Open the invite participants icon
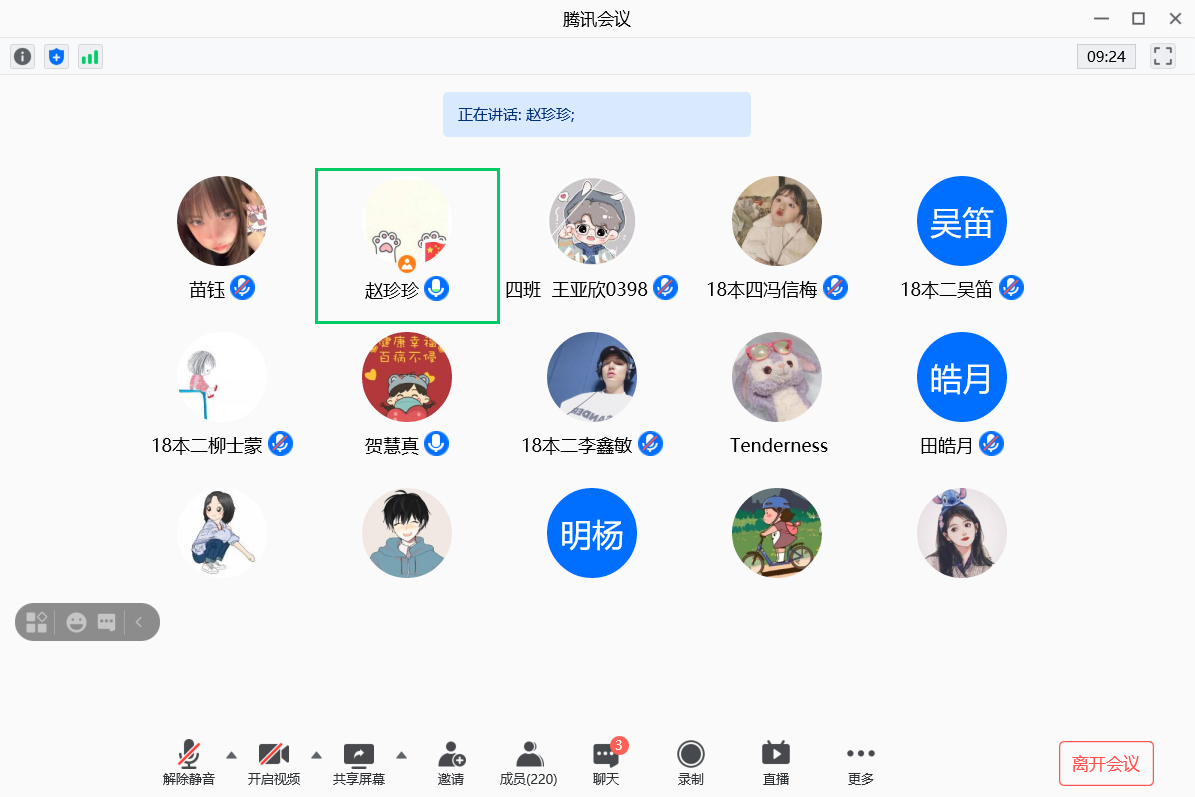This screenshot has width=1195, height=797. tap(451, 763)
